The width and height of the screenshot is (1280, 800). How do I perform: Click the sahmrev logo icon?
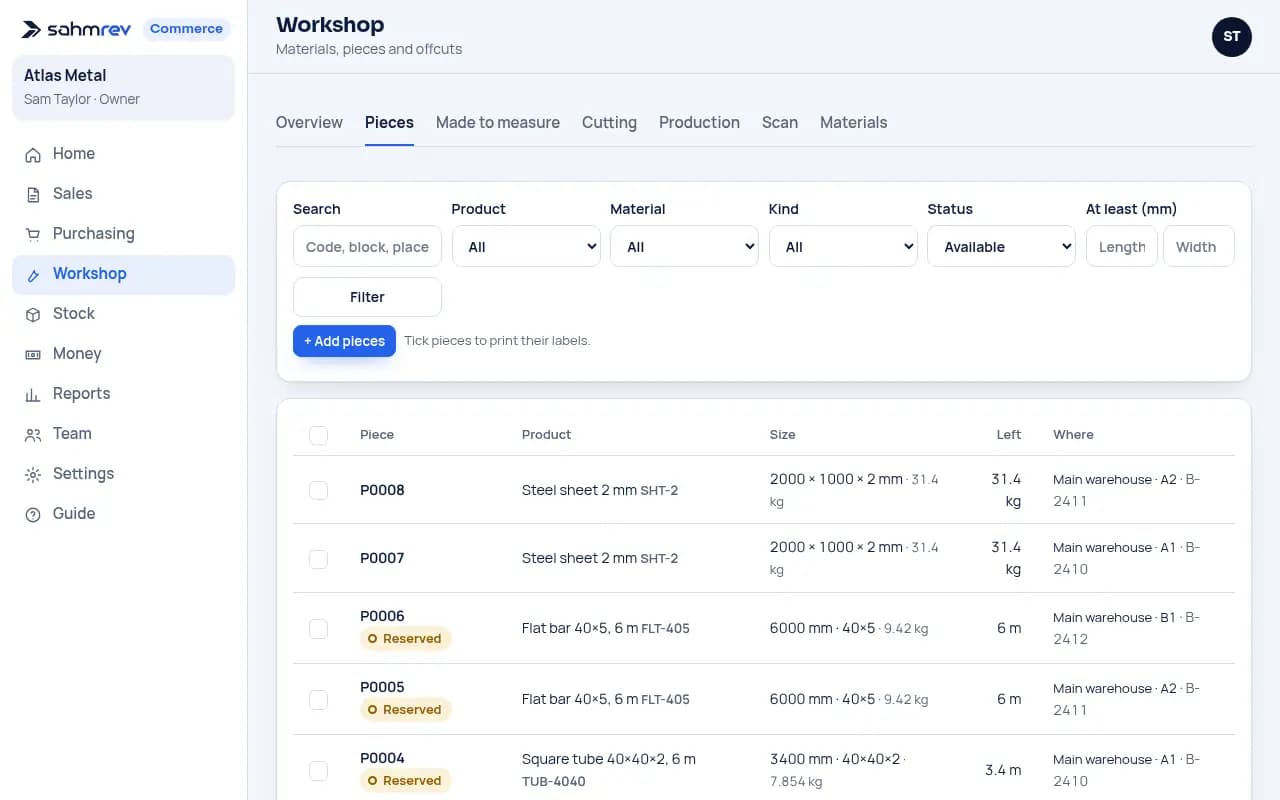(32, 29)
